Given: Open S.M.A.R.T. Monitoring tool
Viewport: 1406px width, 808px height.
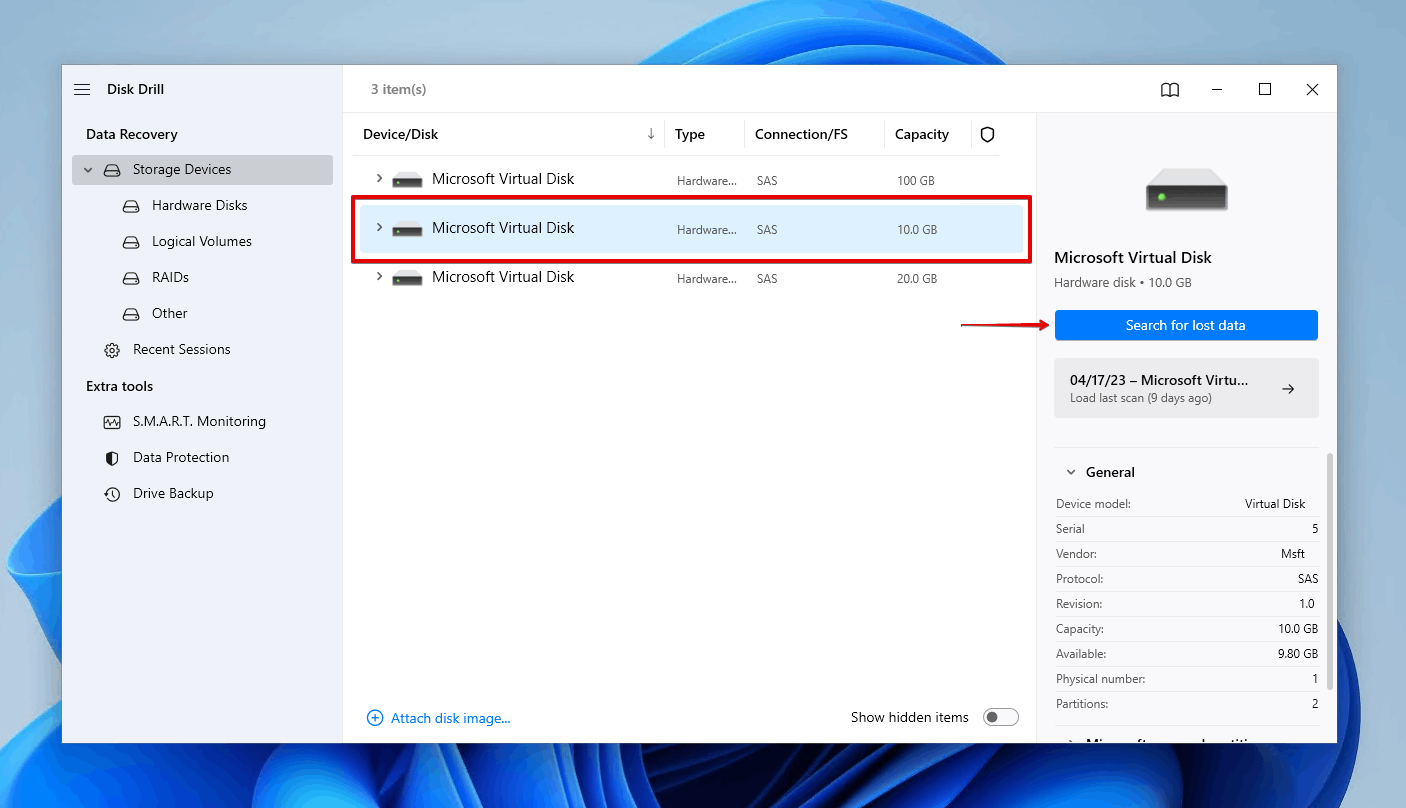Looking at the screenshot, I should pyautogui.click(x=200, y=422).
